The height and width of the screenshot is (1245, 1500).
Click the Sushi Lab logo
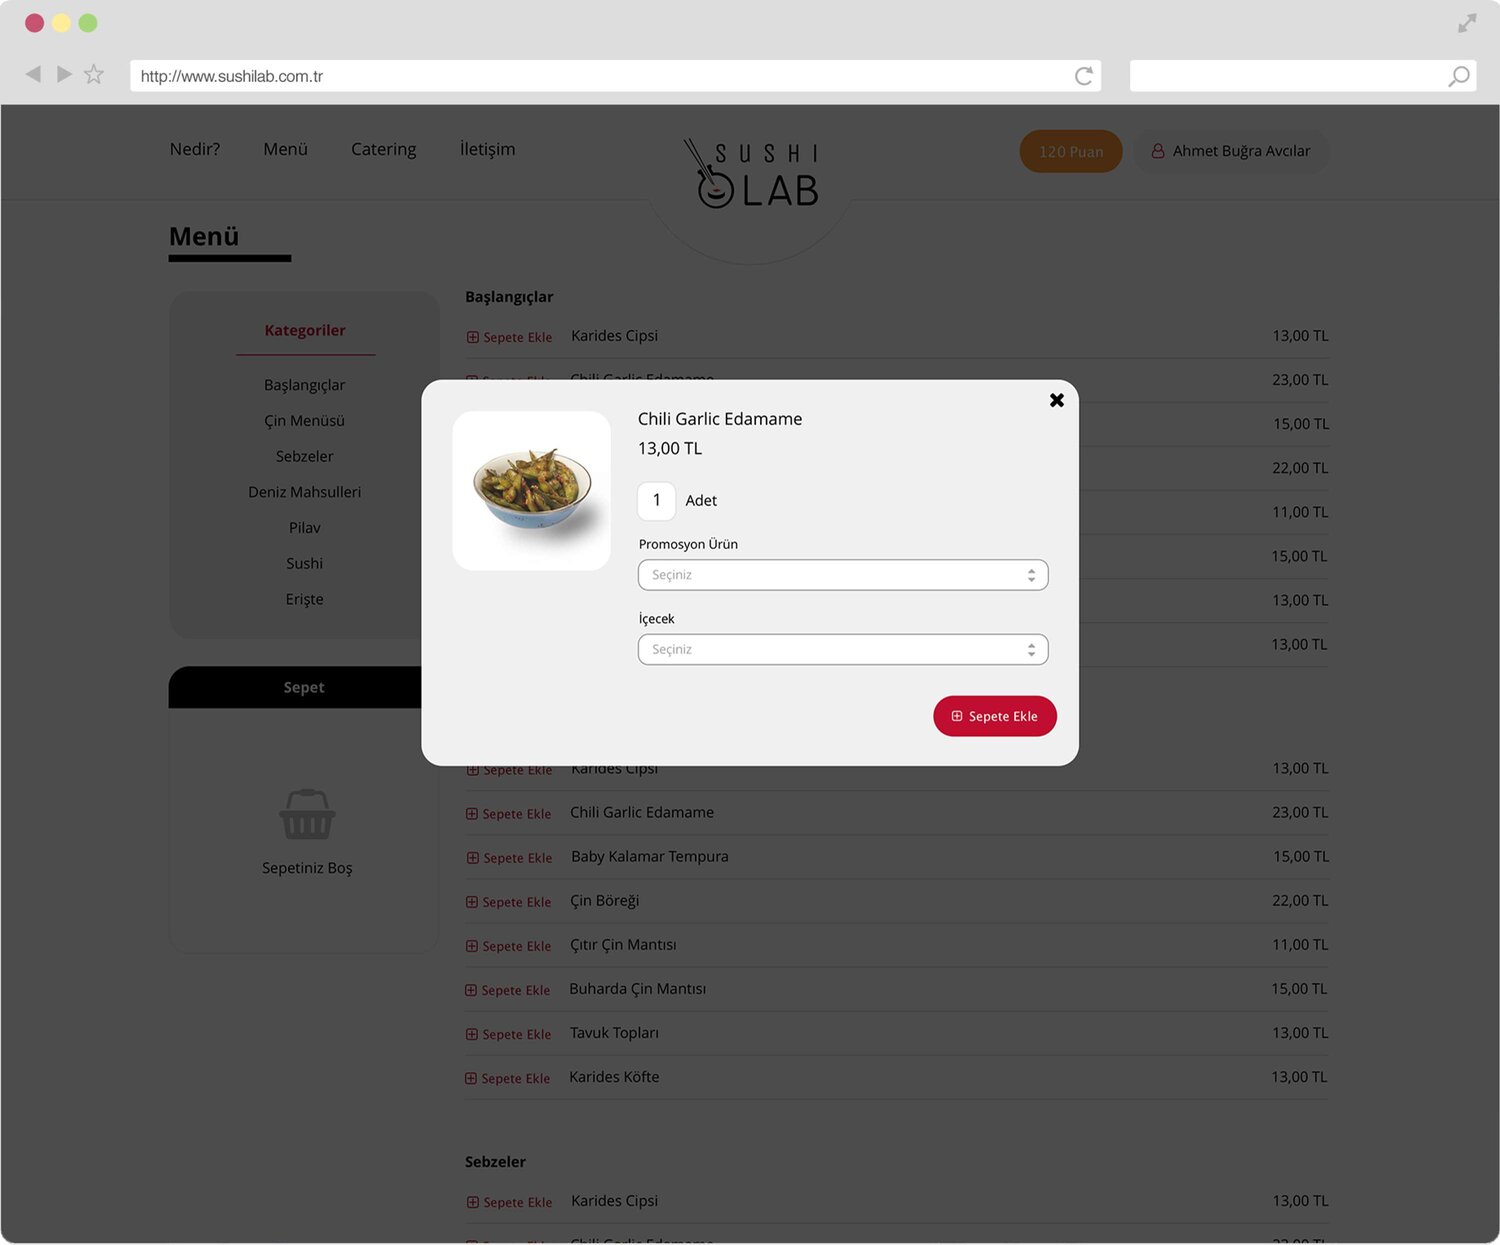(751, 173)
